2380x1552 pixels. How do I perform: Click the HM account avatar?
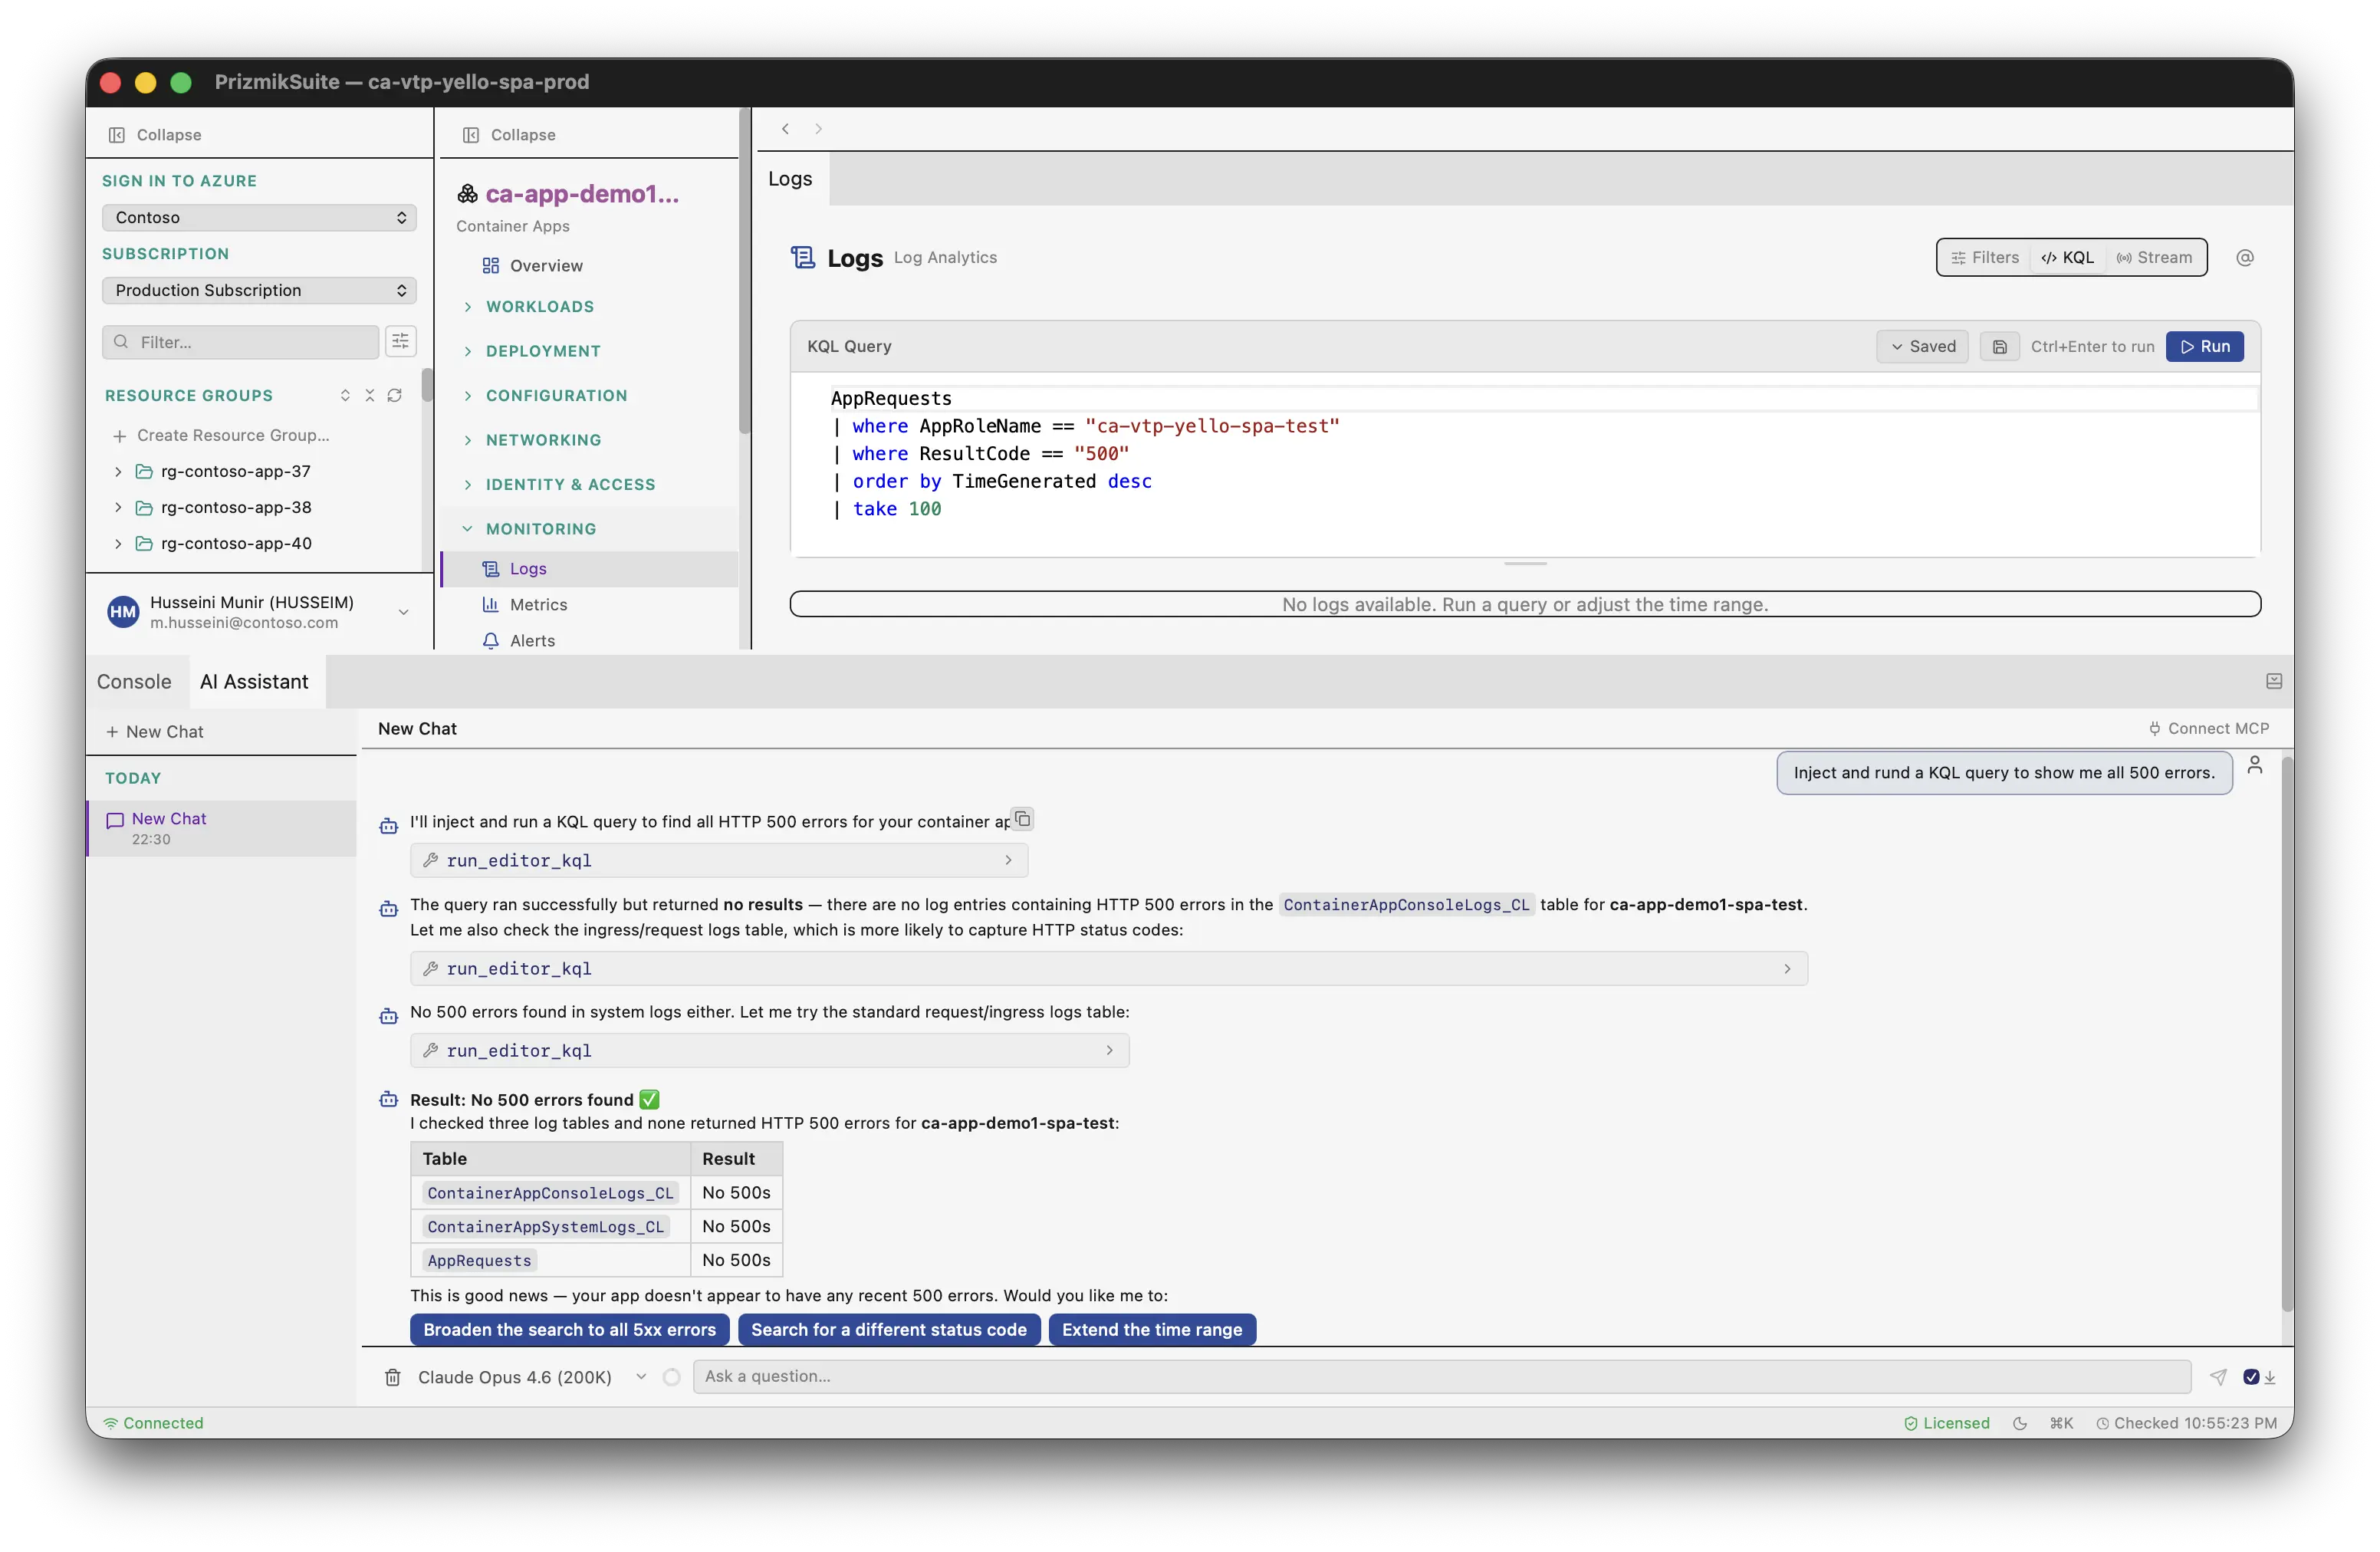tap(123, 612)
